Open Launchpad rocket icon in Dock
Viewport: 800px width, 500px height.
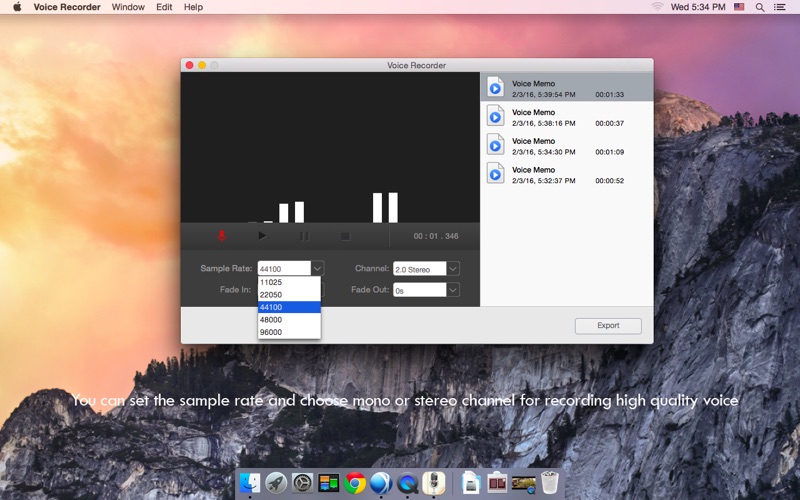[x=276, y=482]
